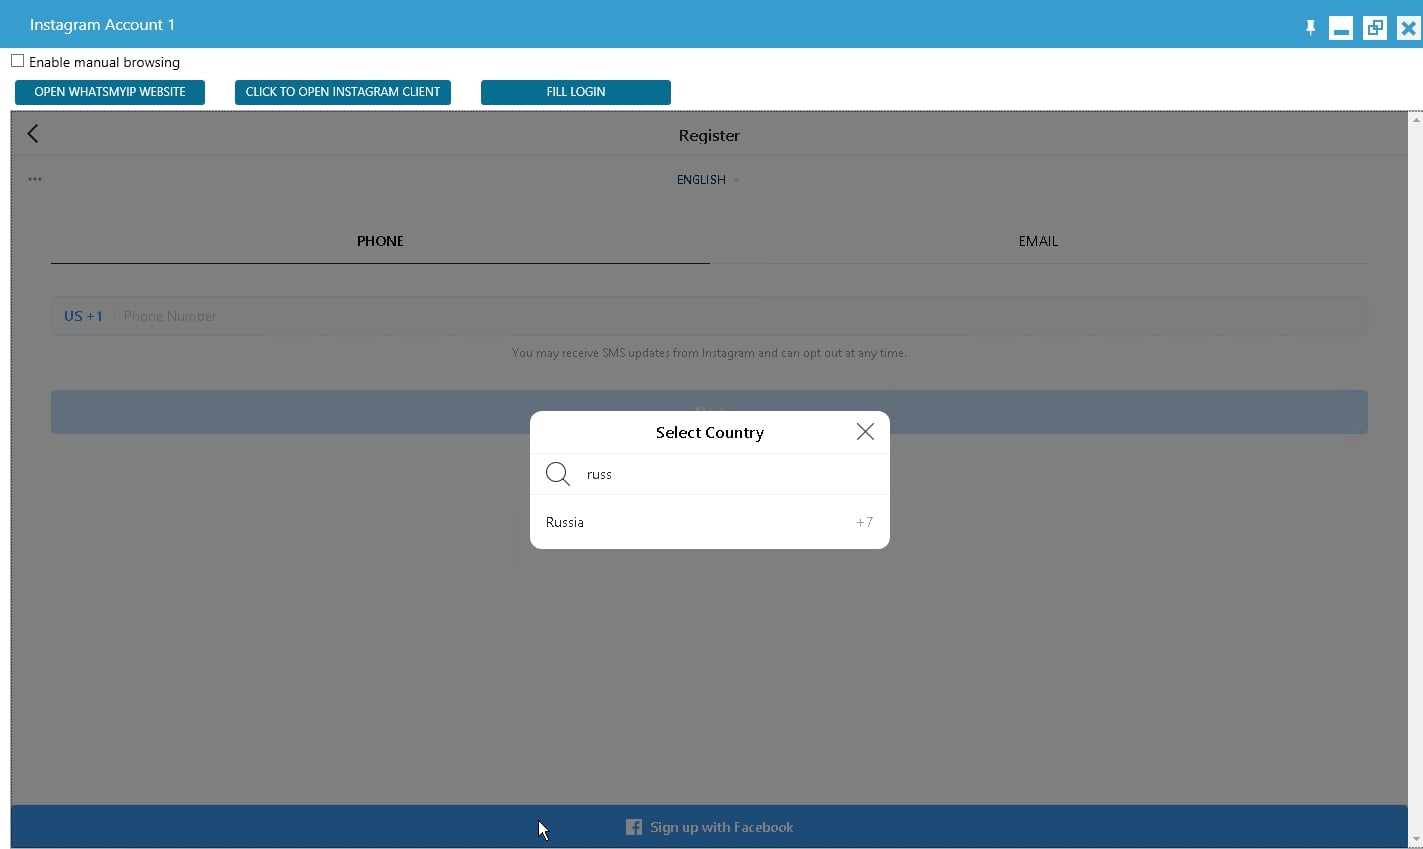
Task: Pin the Instagram Account 1 window
Action: coord(1310,28)
